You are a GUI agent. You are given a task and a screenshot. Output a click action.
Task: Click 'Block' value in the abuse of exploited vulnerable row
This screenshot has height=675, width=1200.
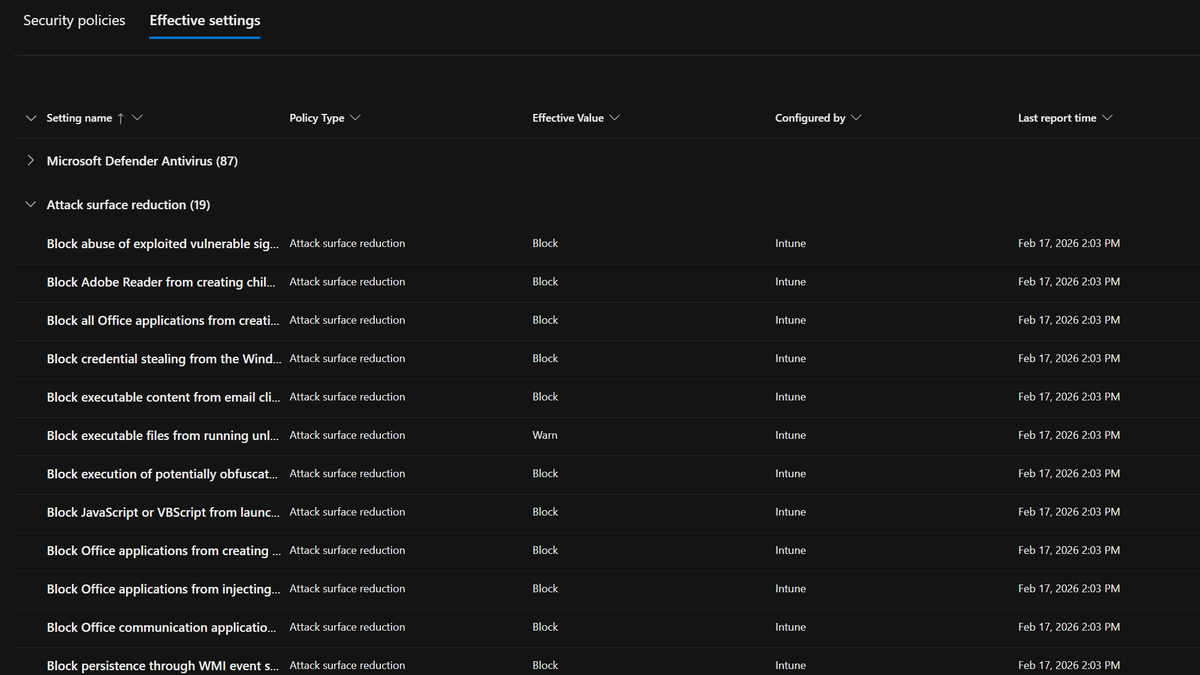545,243
